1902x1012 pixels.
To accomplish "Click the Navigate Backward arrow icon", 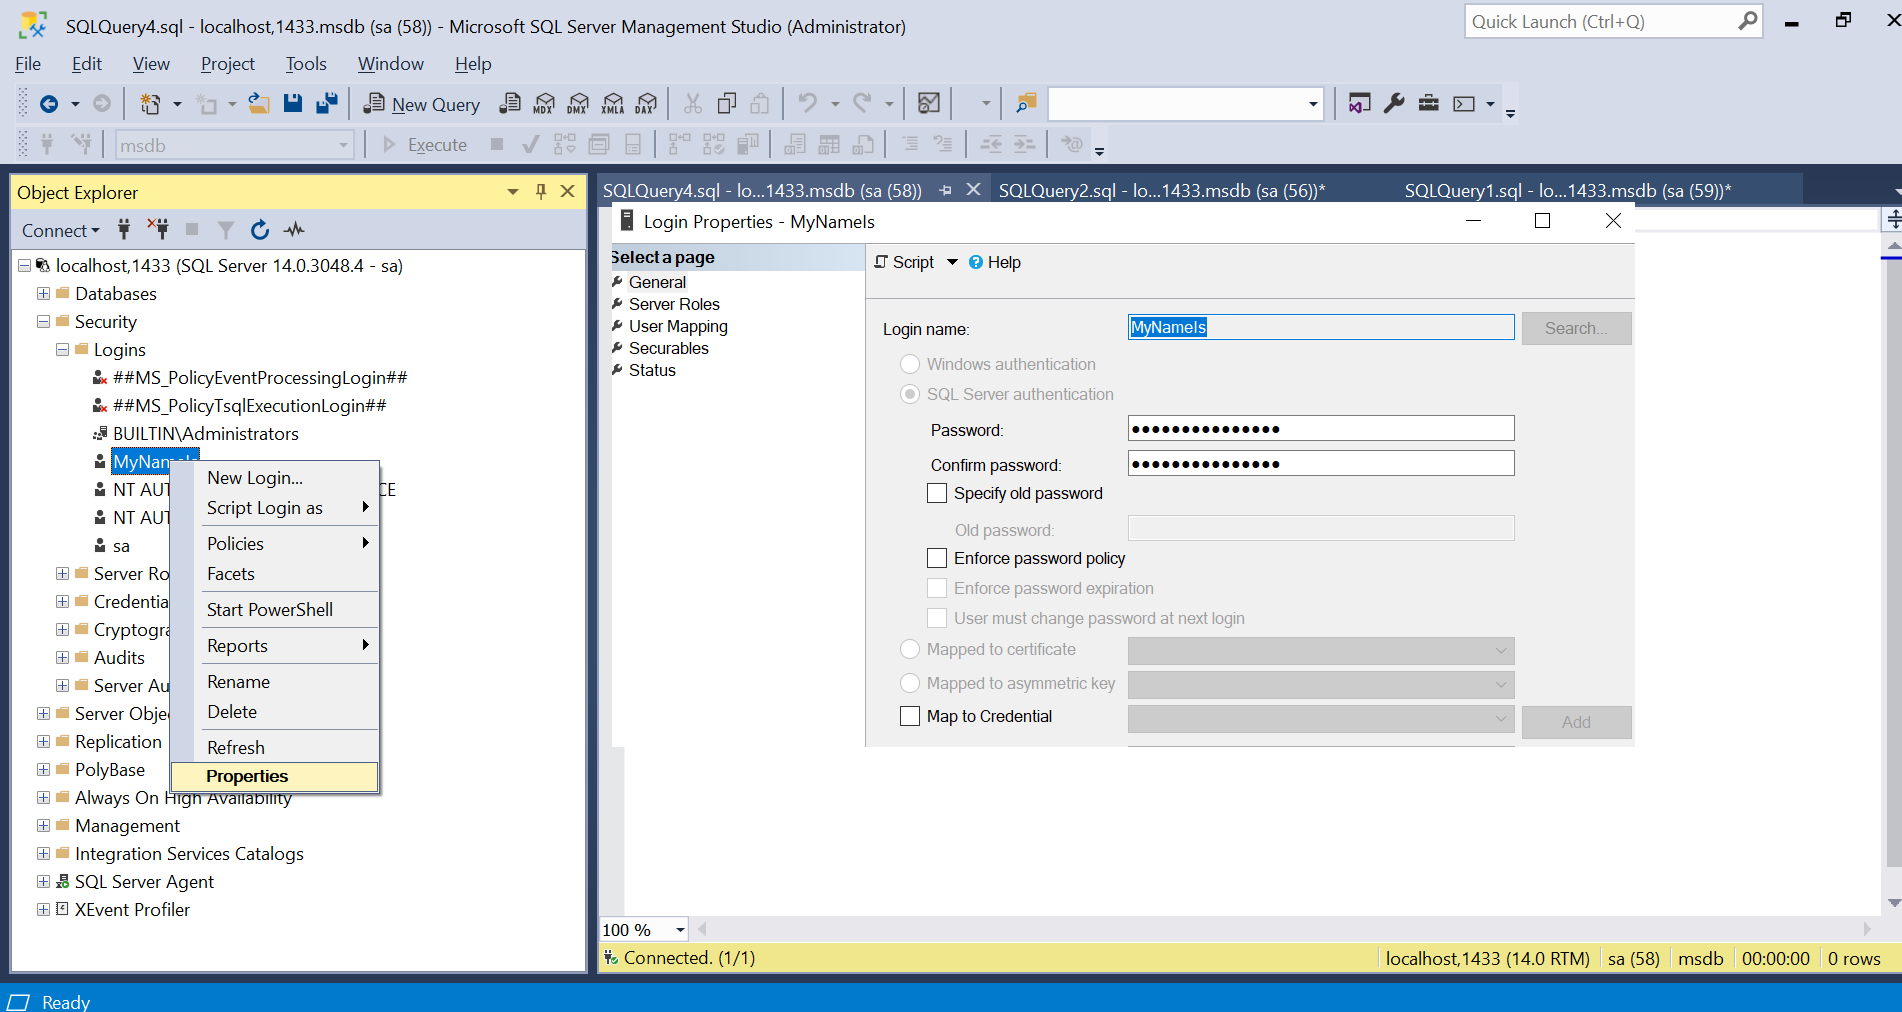I will [x=48, y=104].
